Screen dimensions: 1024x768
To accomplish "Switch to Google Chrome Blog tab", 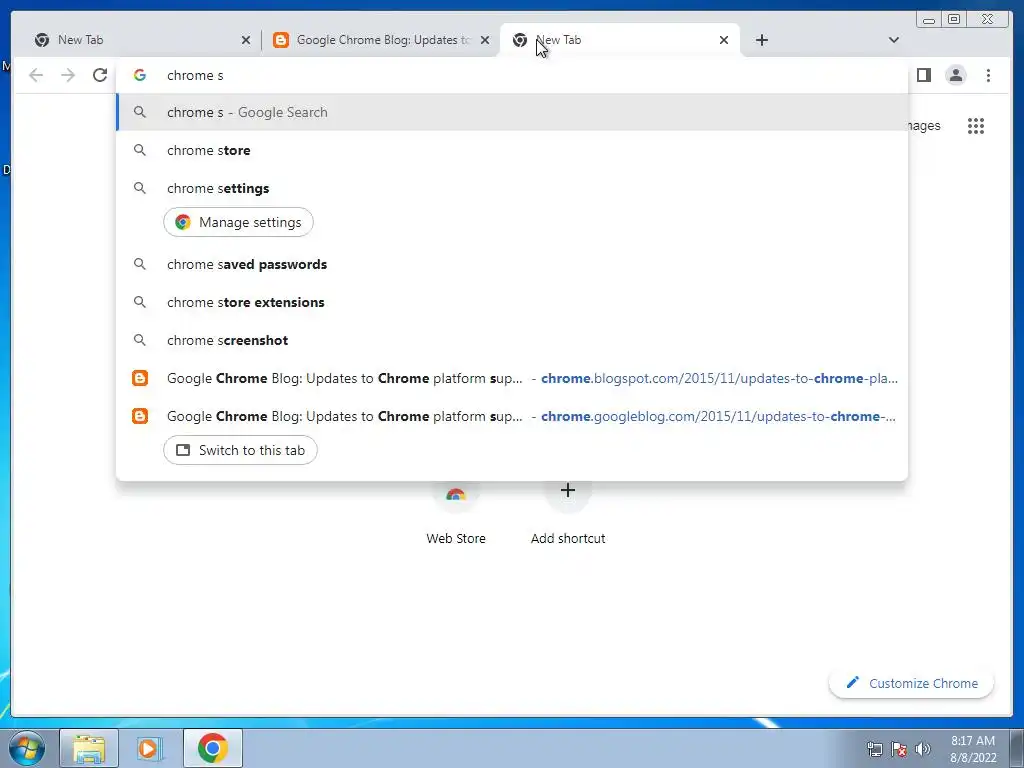I will (x=383, y=40).
